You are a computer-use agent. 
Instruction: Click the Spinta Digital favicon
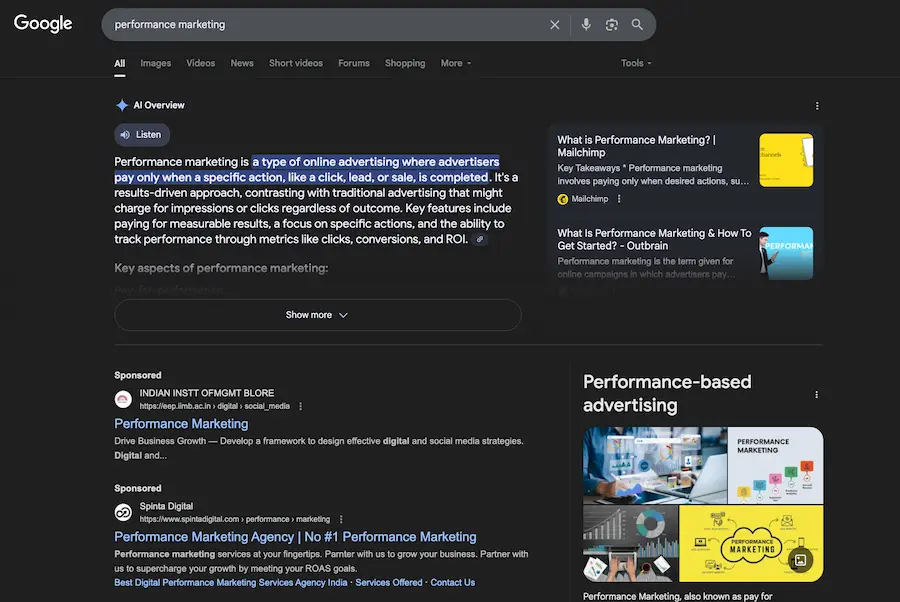123,512
